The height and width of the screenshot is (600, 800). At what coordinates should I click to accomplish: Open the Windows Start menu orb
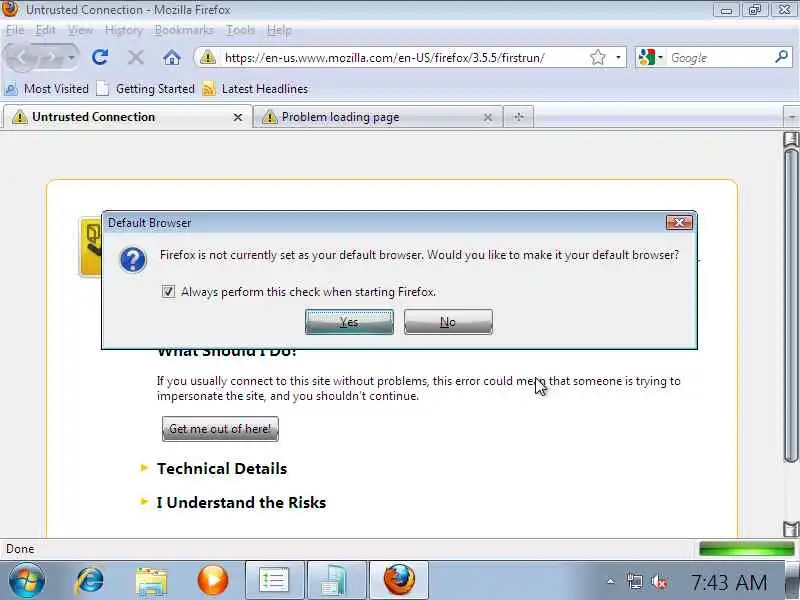27,581
